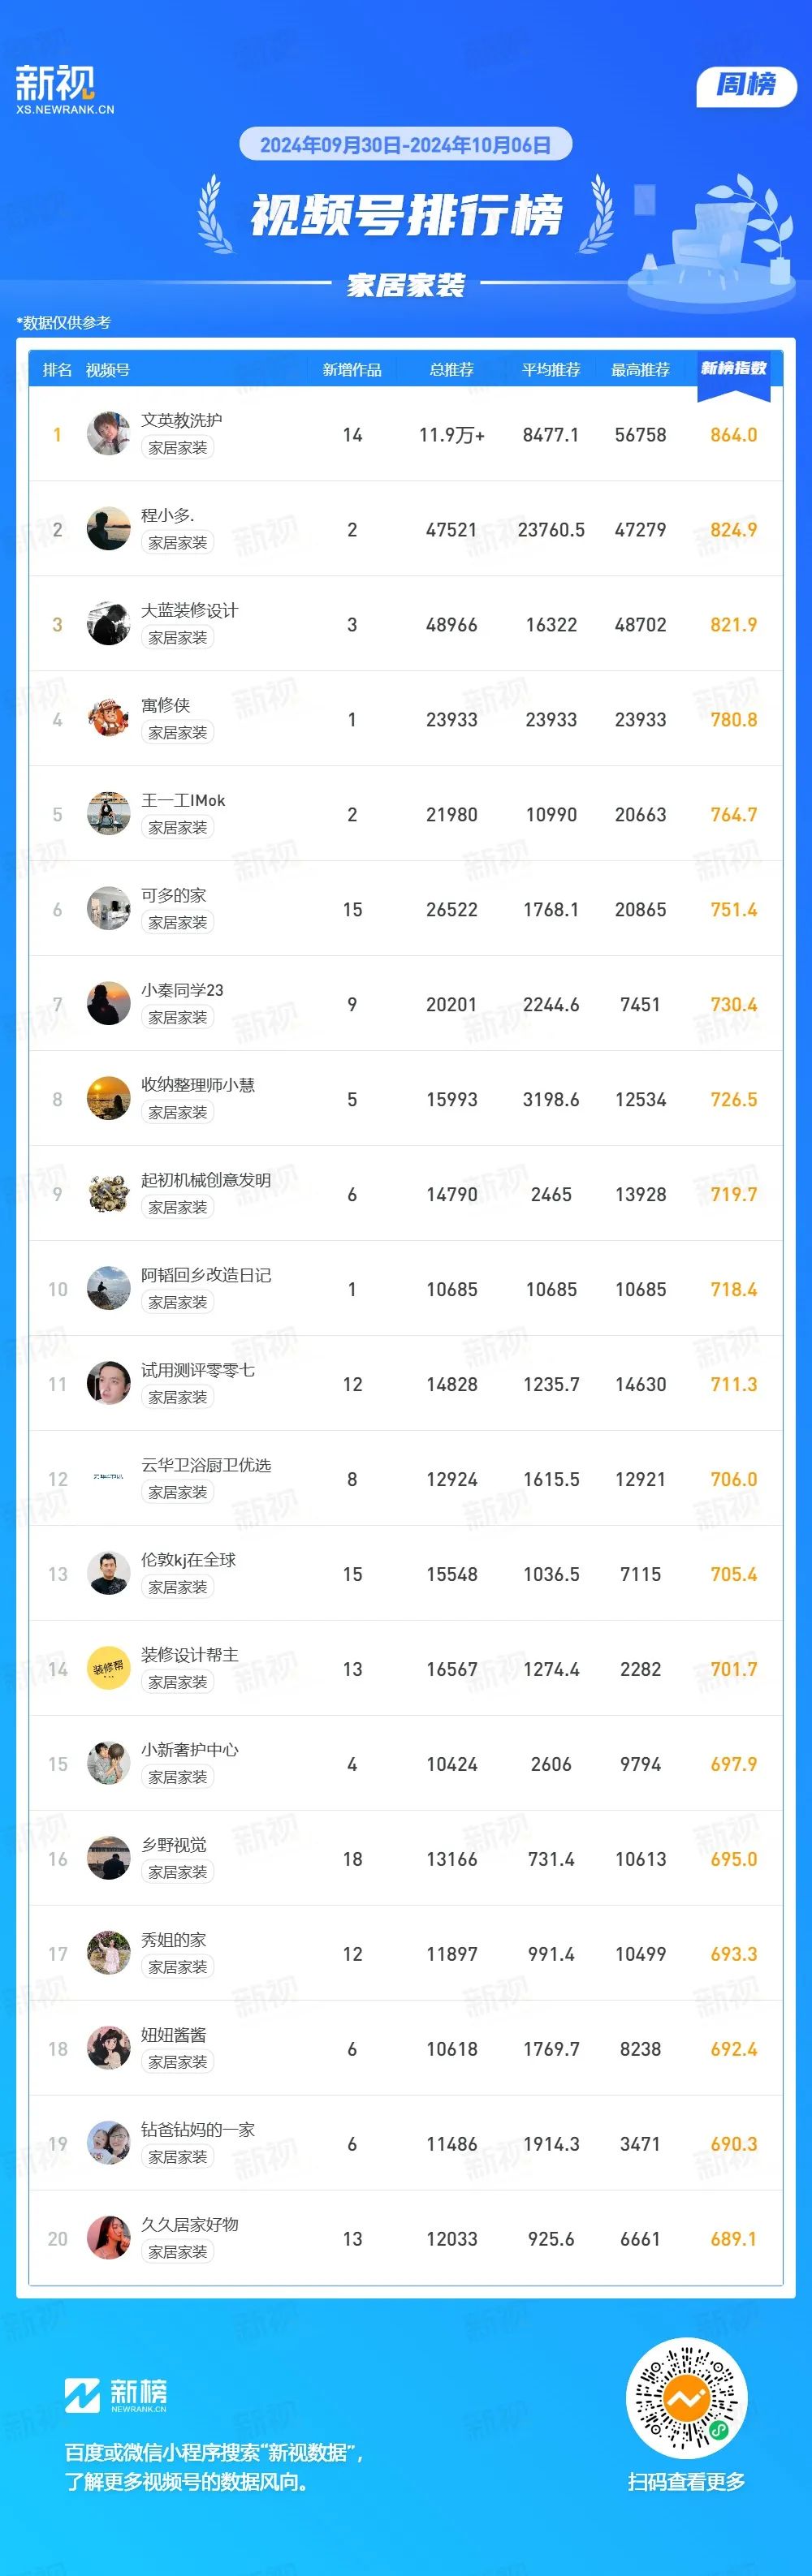The image size is (812, 2576).
Task: Open avatar of 小秦同学23
Action: (108, 1003)
